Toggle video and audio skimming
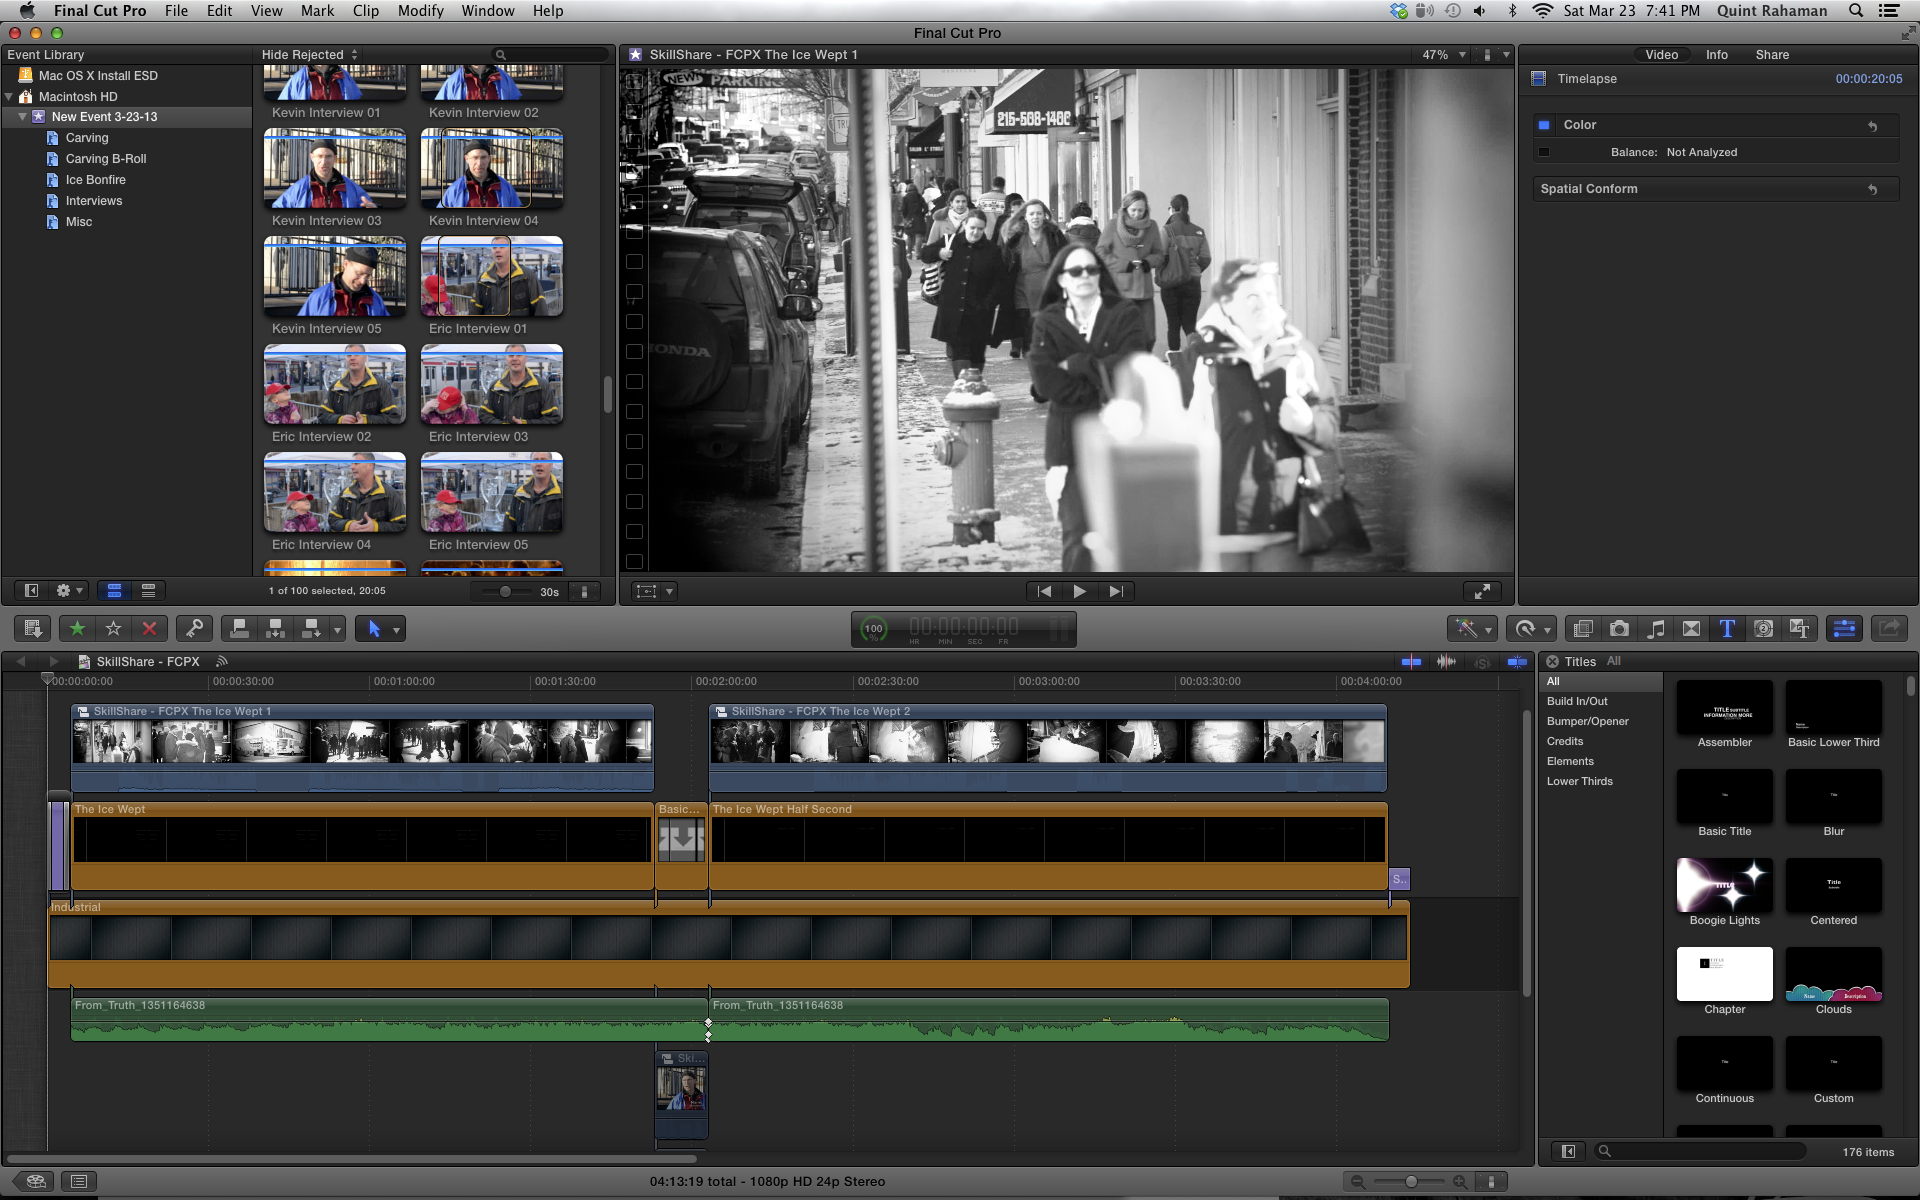Viewport: 1920px width, 1200px height. 1411,662
